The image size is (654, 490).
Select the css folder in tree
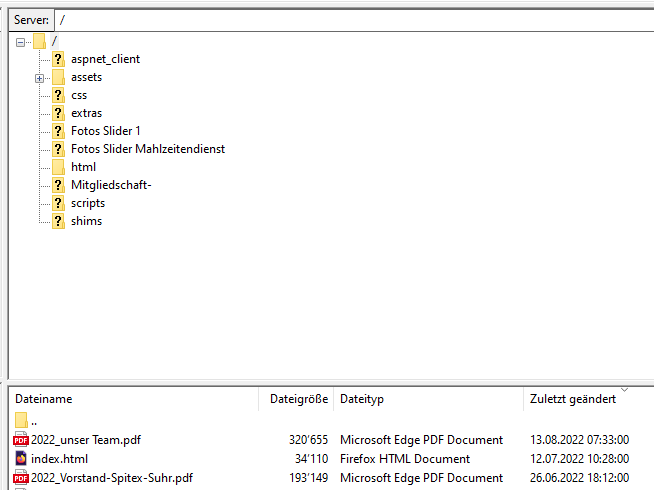tap(79, 95)
